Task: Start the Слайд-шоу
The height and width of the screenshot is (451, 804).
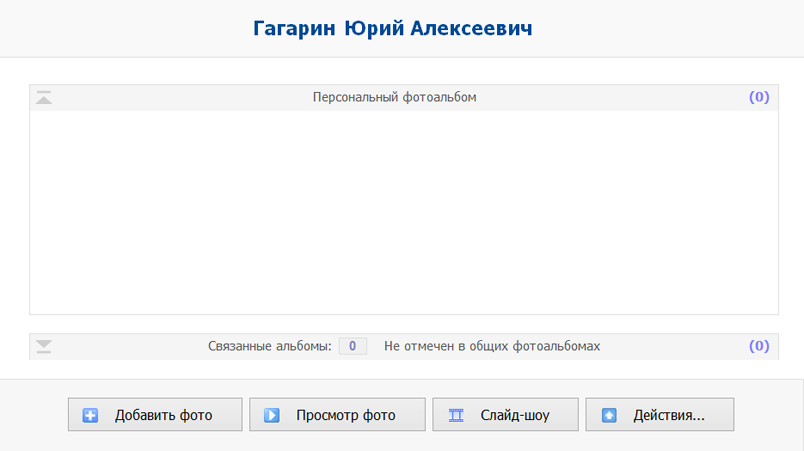Action: (x=505, y=415)
